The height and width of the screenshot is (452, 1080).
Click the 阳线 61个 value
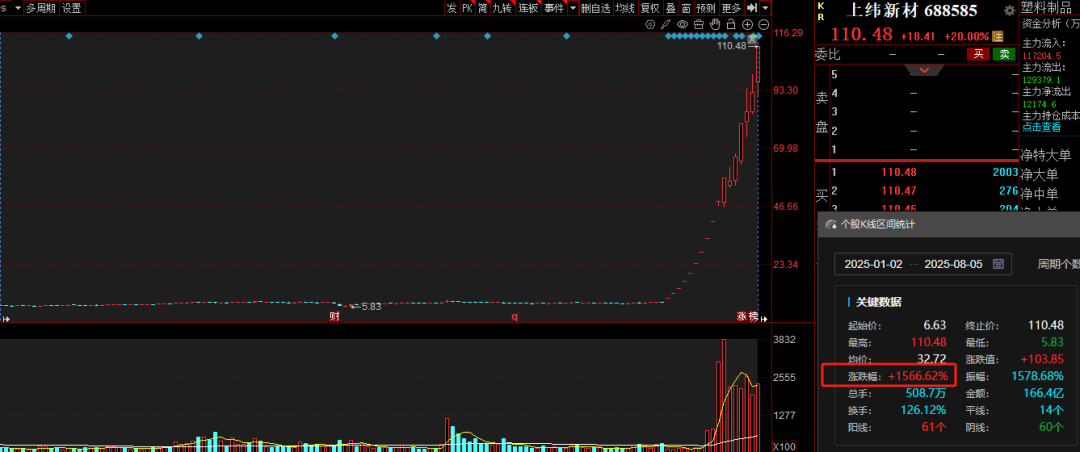pyautogui.click(x=934, y=427)
